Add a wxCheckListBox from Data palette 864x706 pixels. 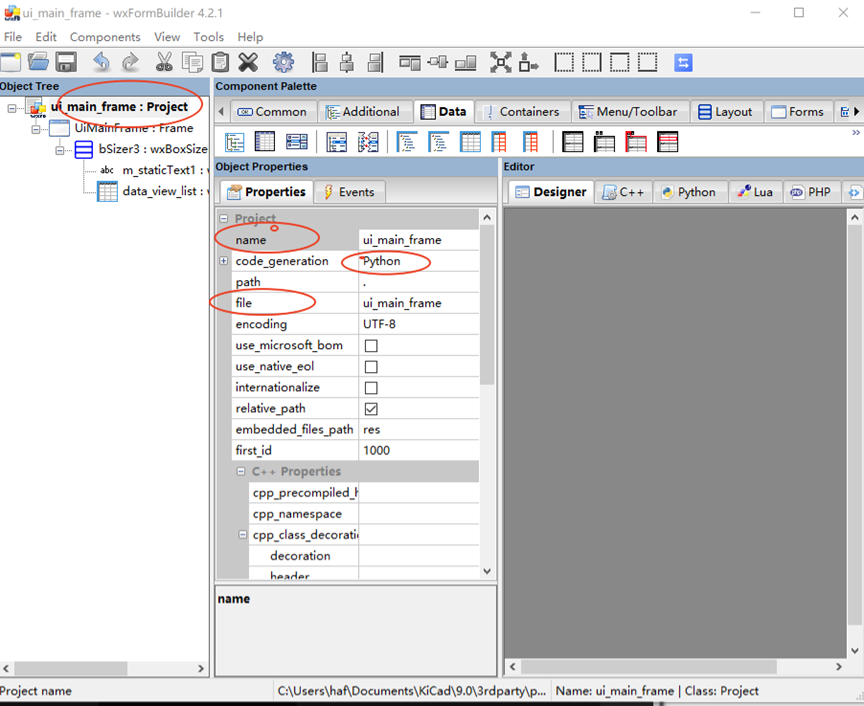pos(296,142)
